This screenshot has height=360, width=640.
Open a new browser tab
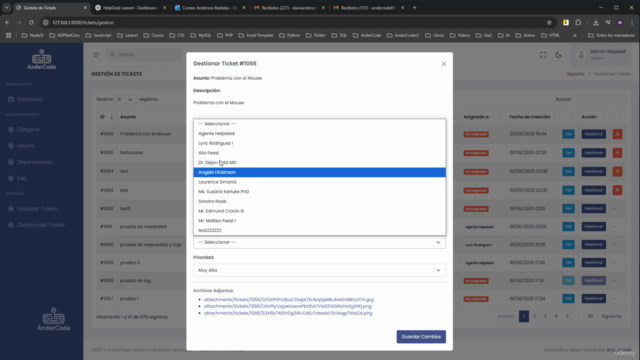414,8
